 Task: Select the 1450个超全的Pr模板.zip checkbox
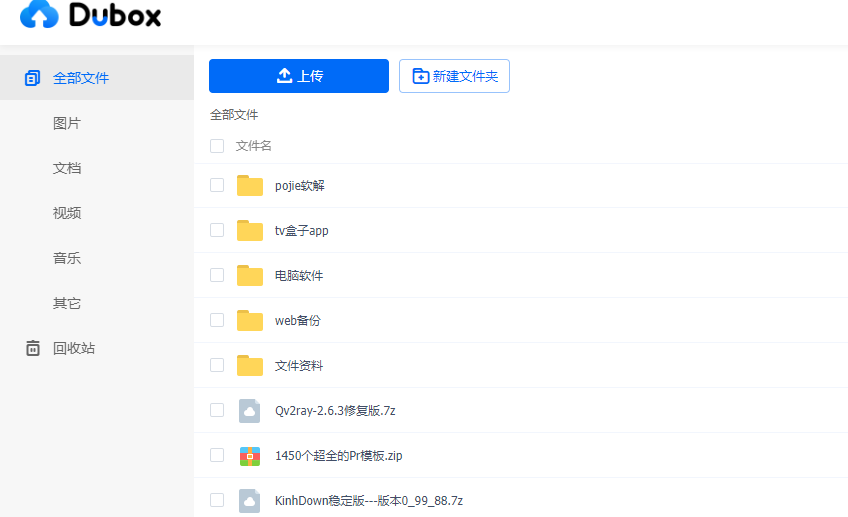click(217, 455)
